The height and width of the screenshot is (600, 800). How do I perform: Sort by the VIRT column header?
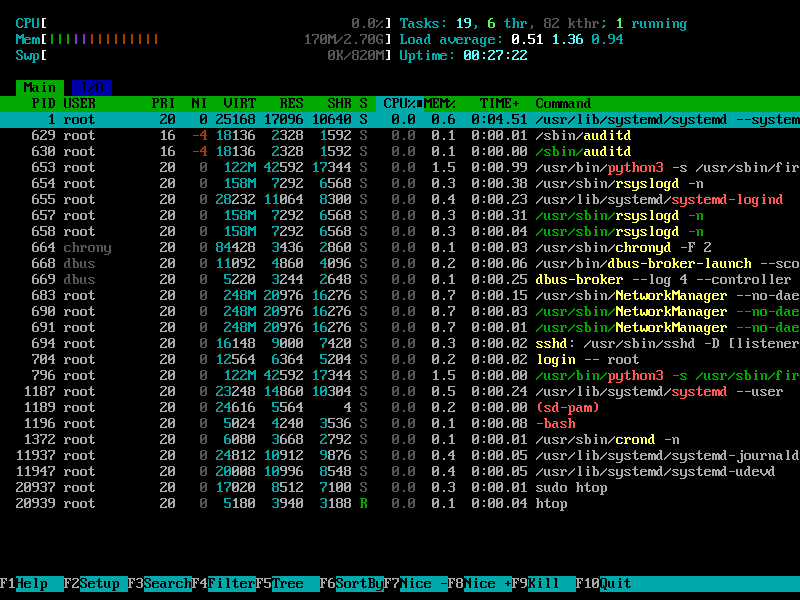point(239,104)
